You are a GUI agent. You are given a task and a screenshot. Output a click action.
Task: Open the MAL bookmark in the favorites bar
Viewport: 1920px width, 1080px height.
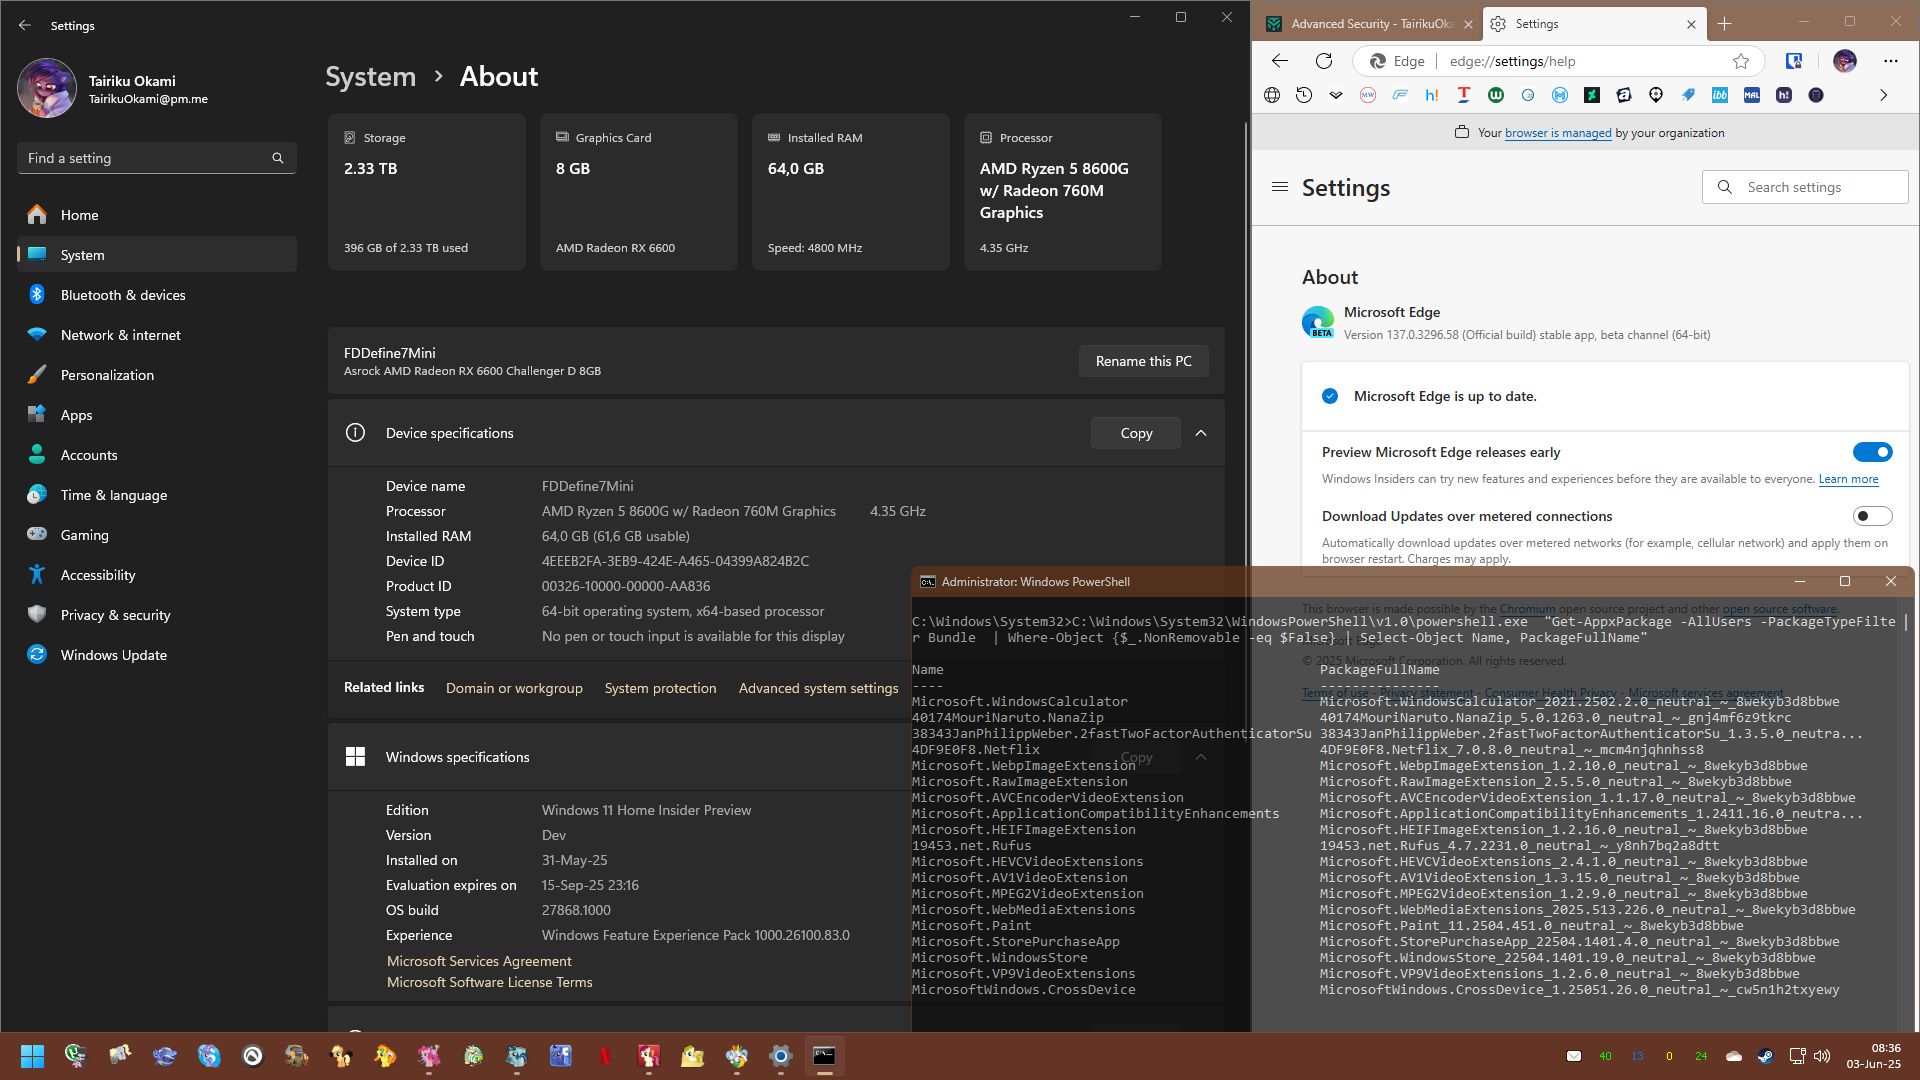(x=1751, y=95)
